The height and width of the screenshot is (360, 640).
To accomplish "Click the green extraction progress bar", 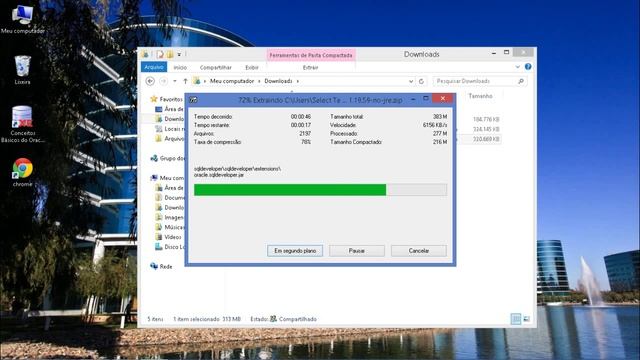I will [x=320, y=190].
